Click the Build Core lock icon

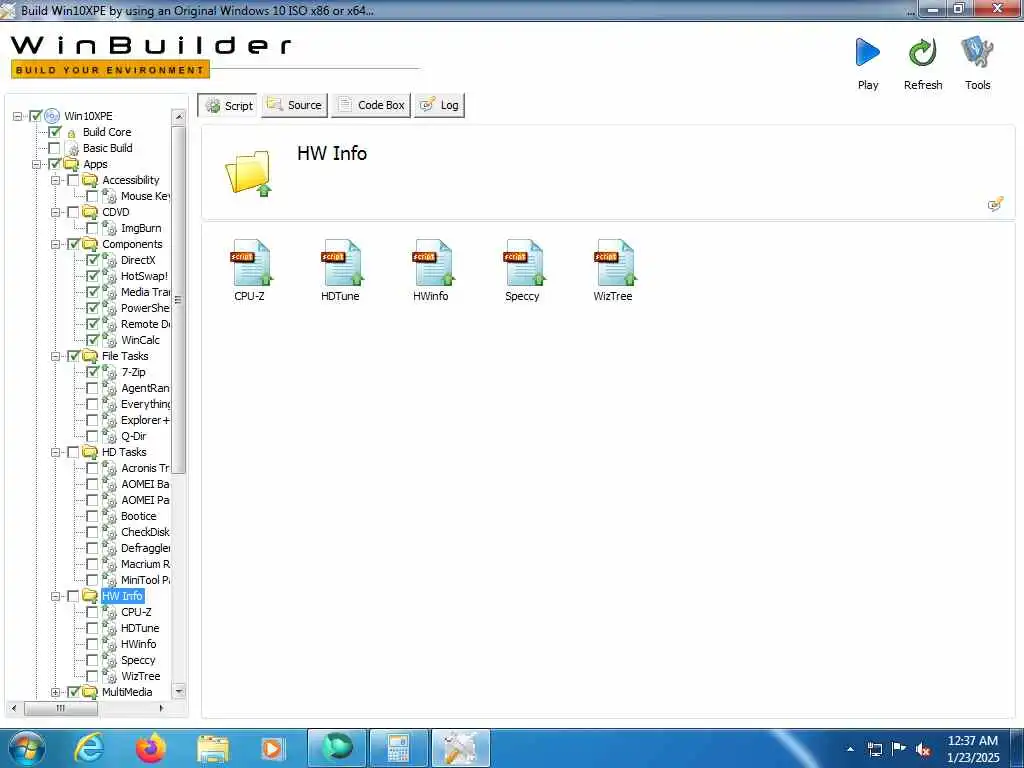click(72, 133)
